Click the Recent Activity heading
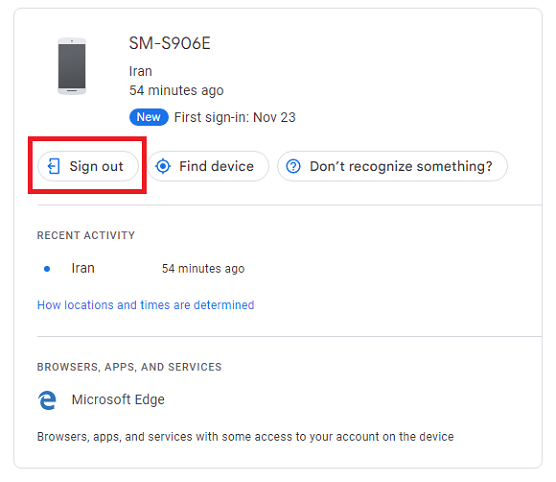Screen dimensions: 556x482 pos(86,236)
